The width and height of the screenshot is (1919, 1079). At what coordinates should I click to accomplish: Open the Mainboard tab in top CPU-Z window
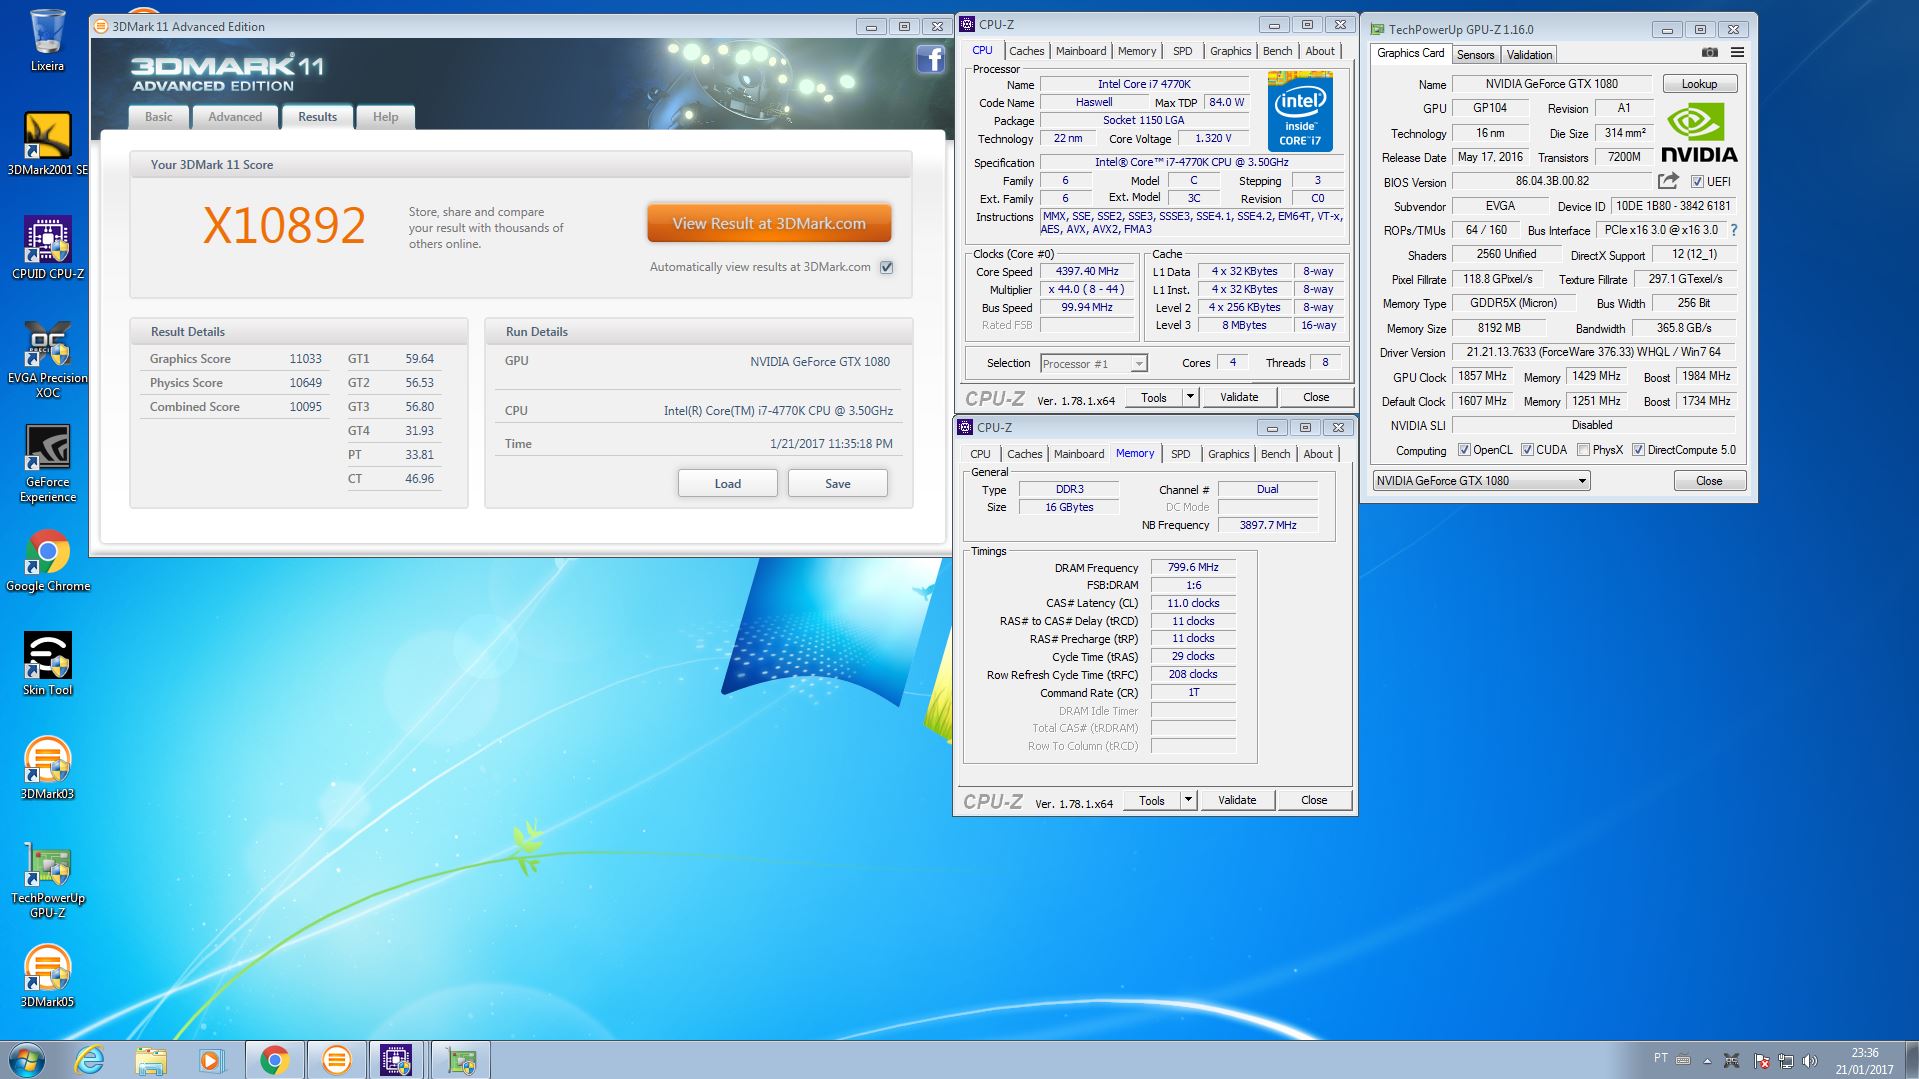point(1081,51)
